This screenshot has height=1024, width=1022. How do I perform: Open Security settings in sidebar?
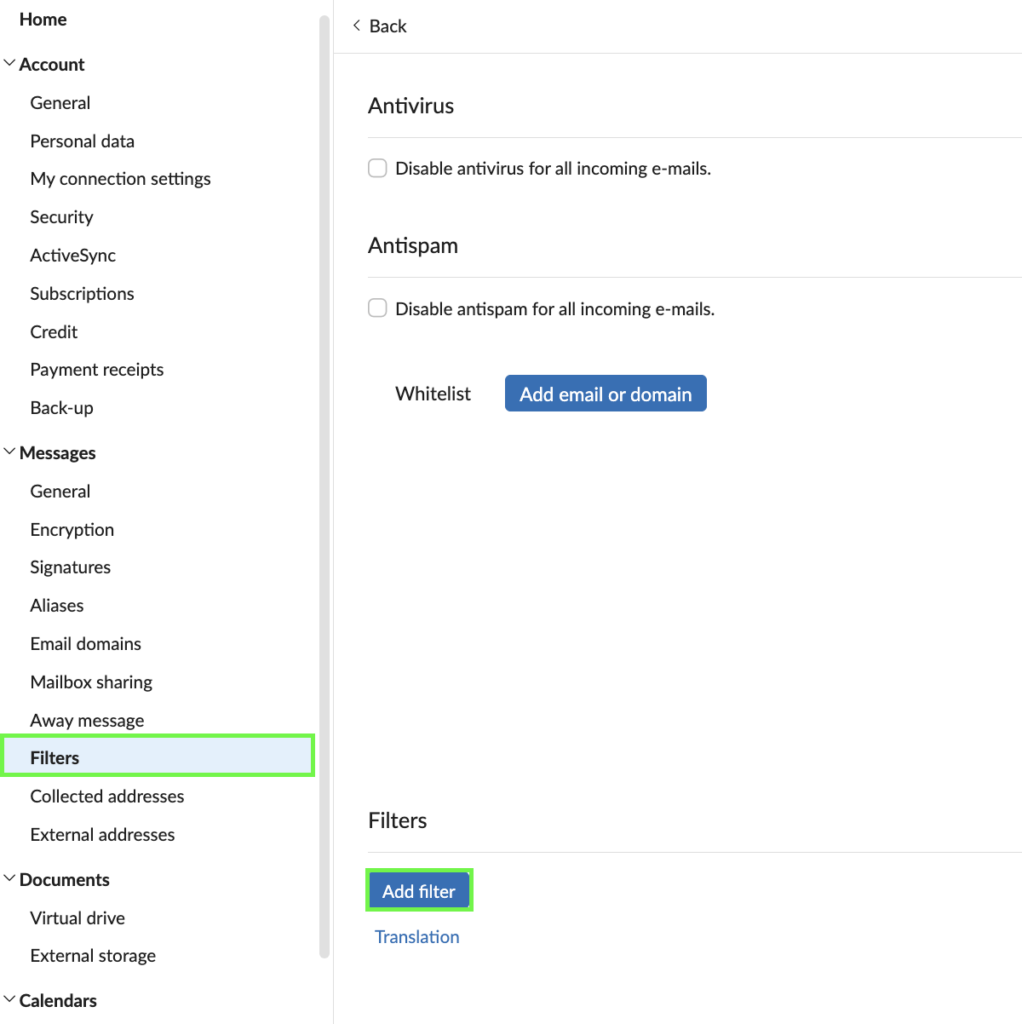pyautogui.click(x=61, y=217)
